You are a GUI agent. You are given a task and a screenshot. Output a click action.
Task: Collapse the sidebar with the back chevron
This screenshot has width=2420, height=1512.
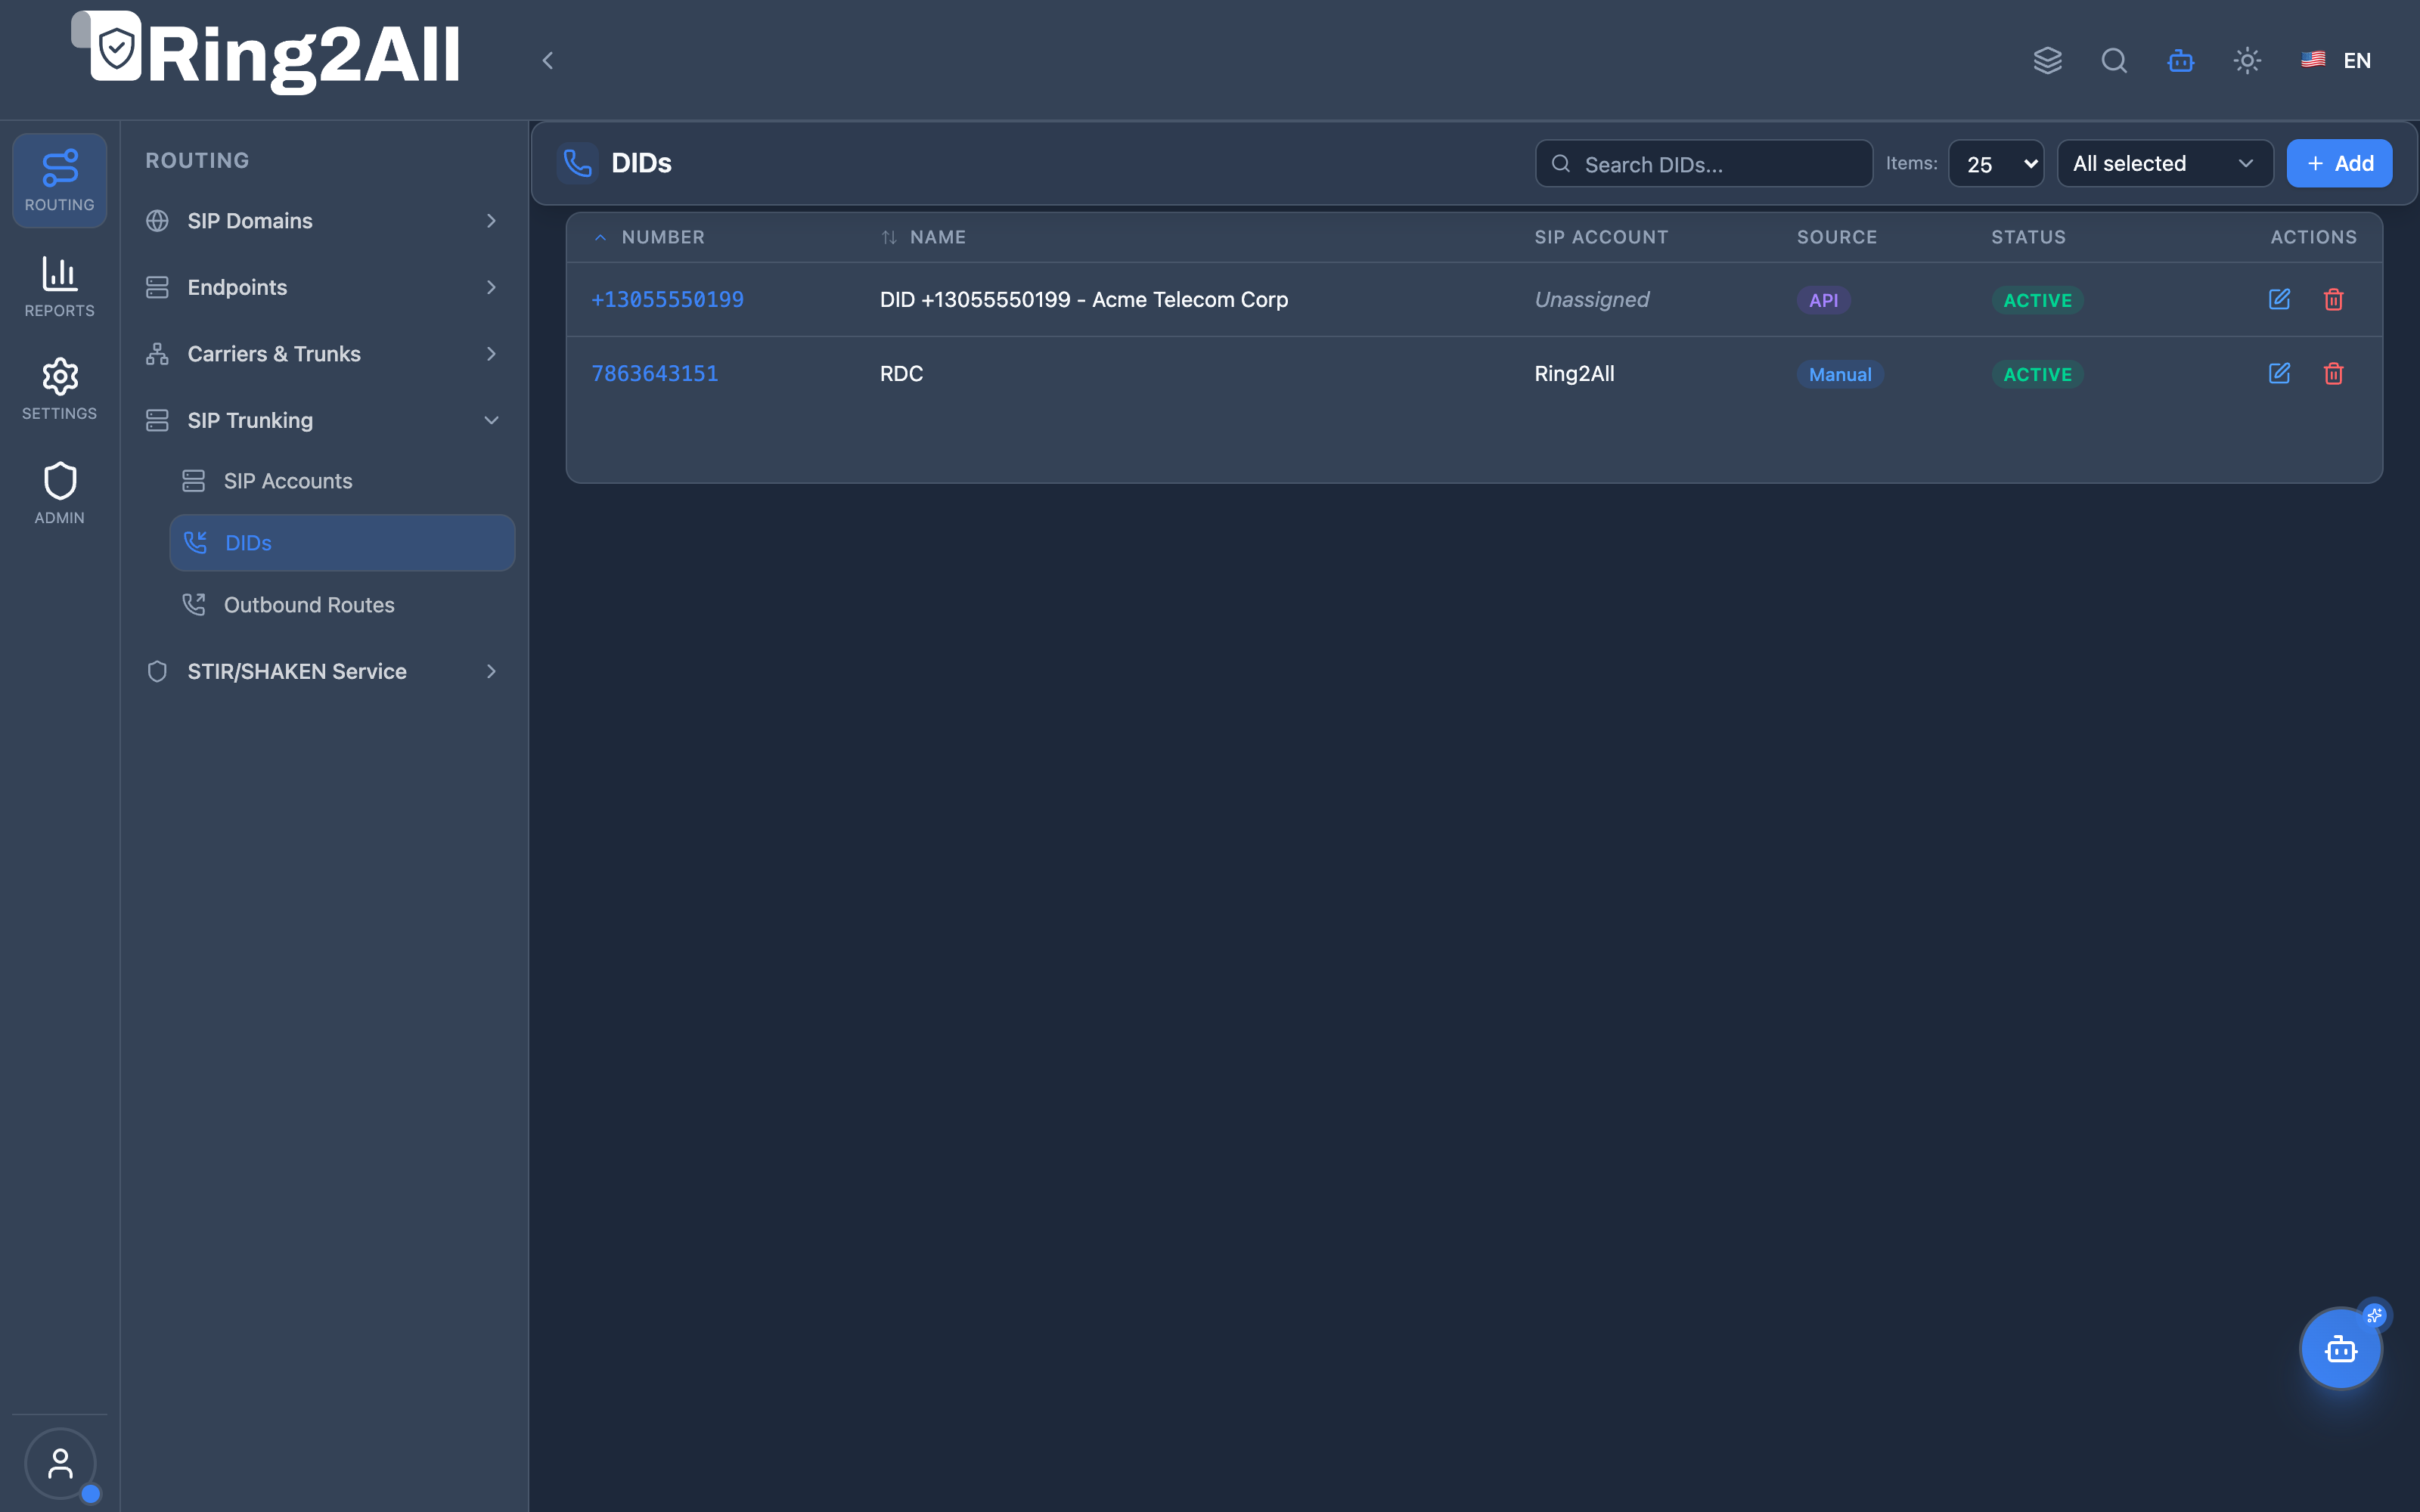pos(547,61)
